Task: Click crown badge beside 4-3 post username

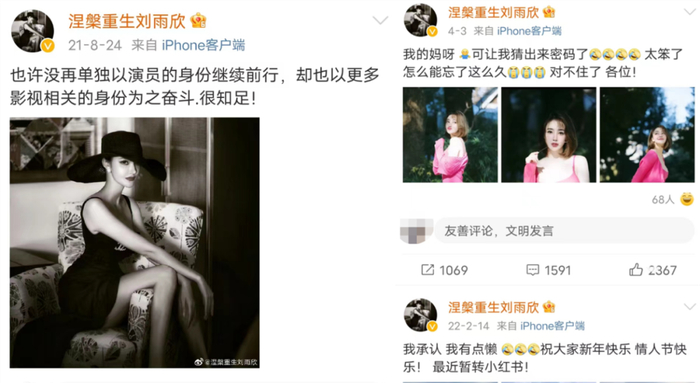Action: tap(549, 12)
